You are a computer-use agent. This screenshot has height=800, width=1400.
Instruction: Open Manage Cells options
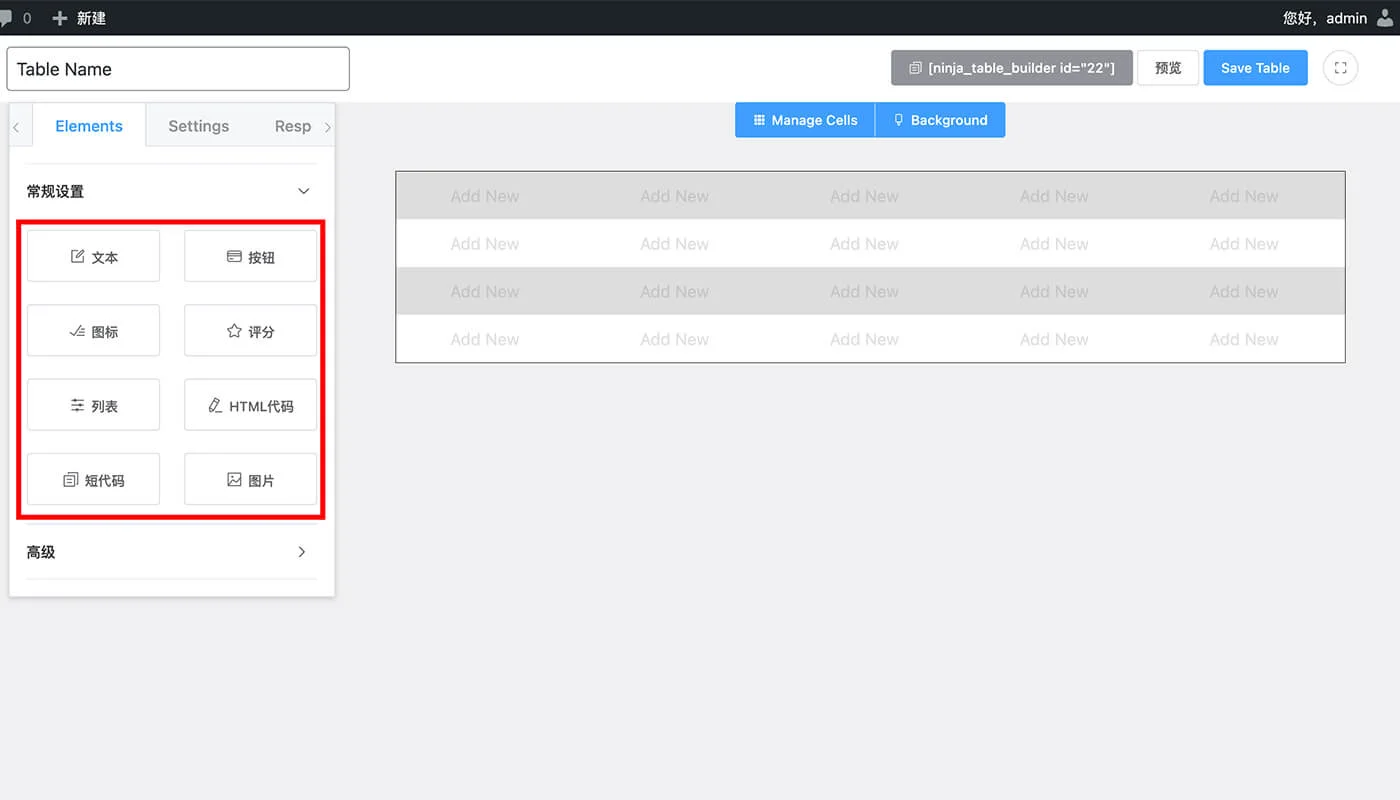pos(805,120)
